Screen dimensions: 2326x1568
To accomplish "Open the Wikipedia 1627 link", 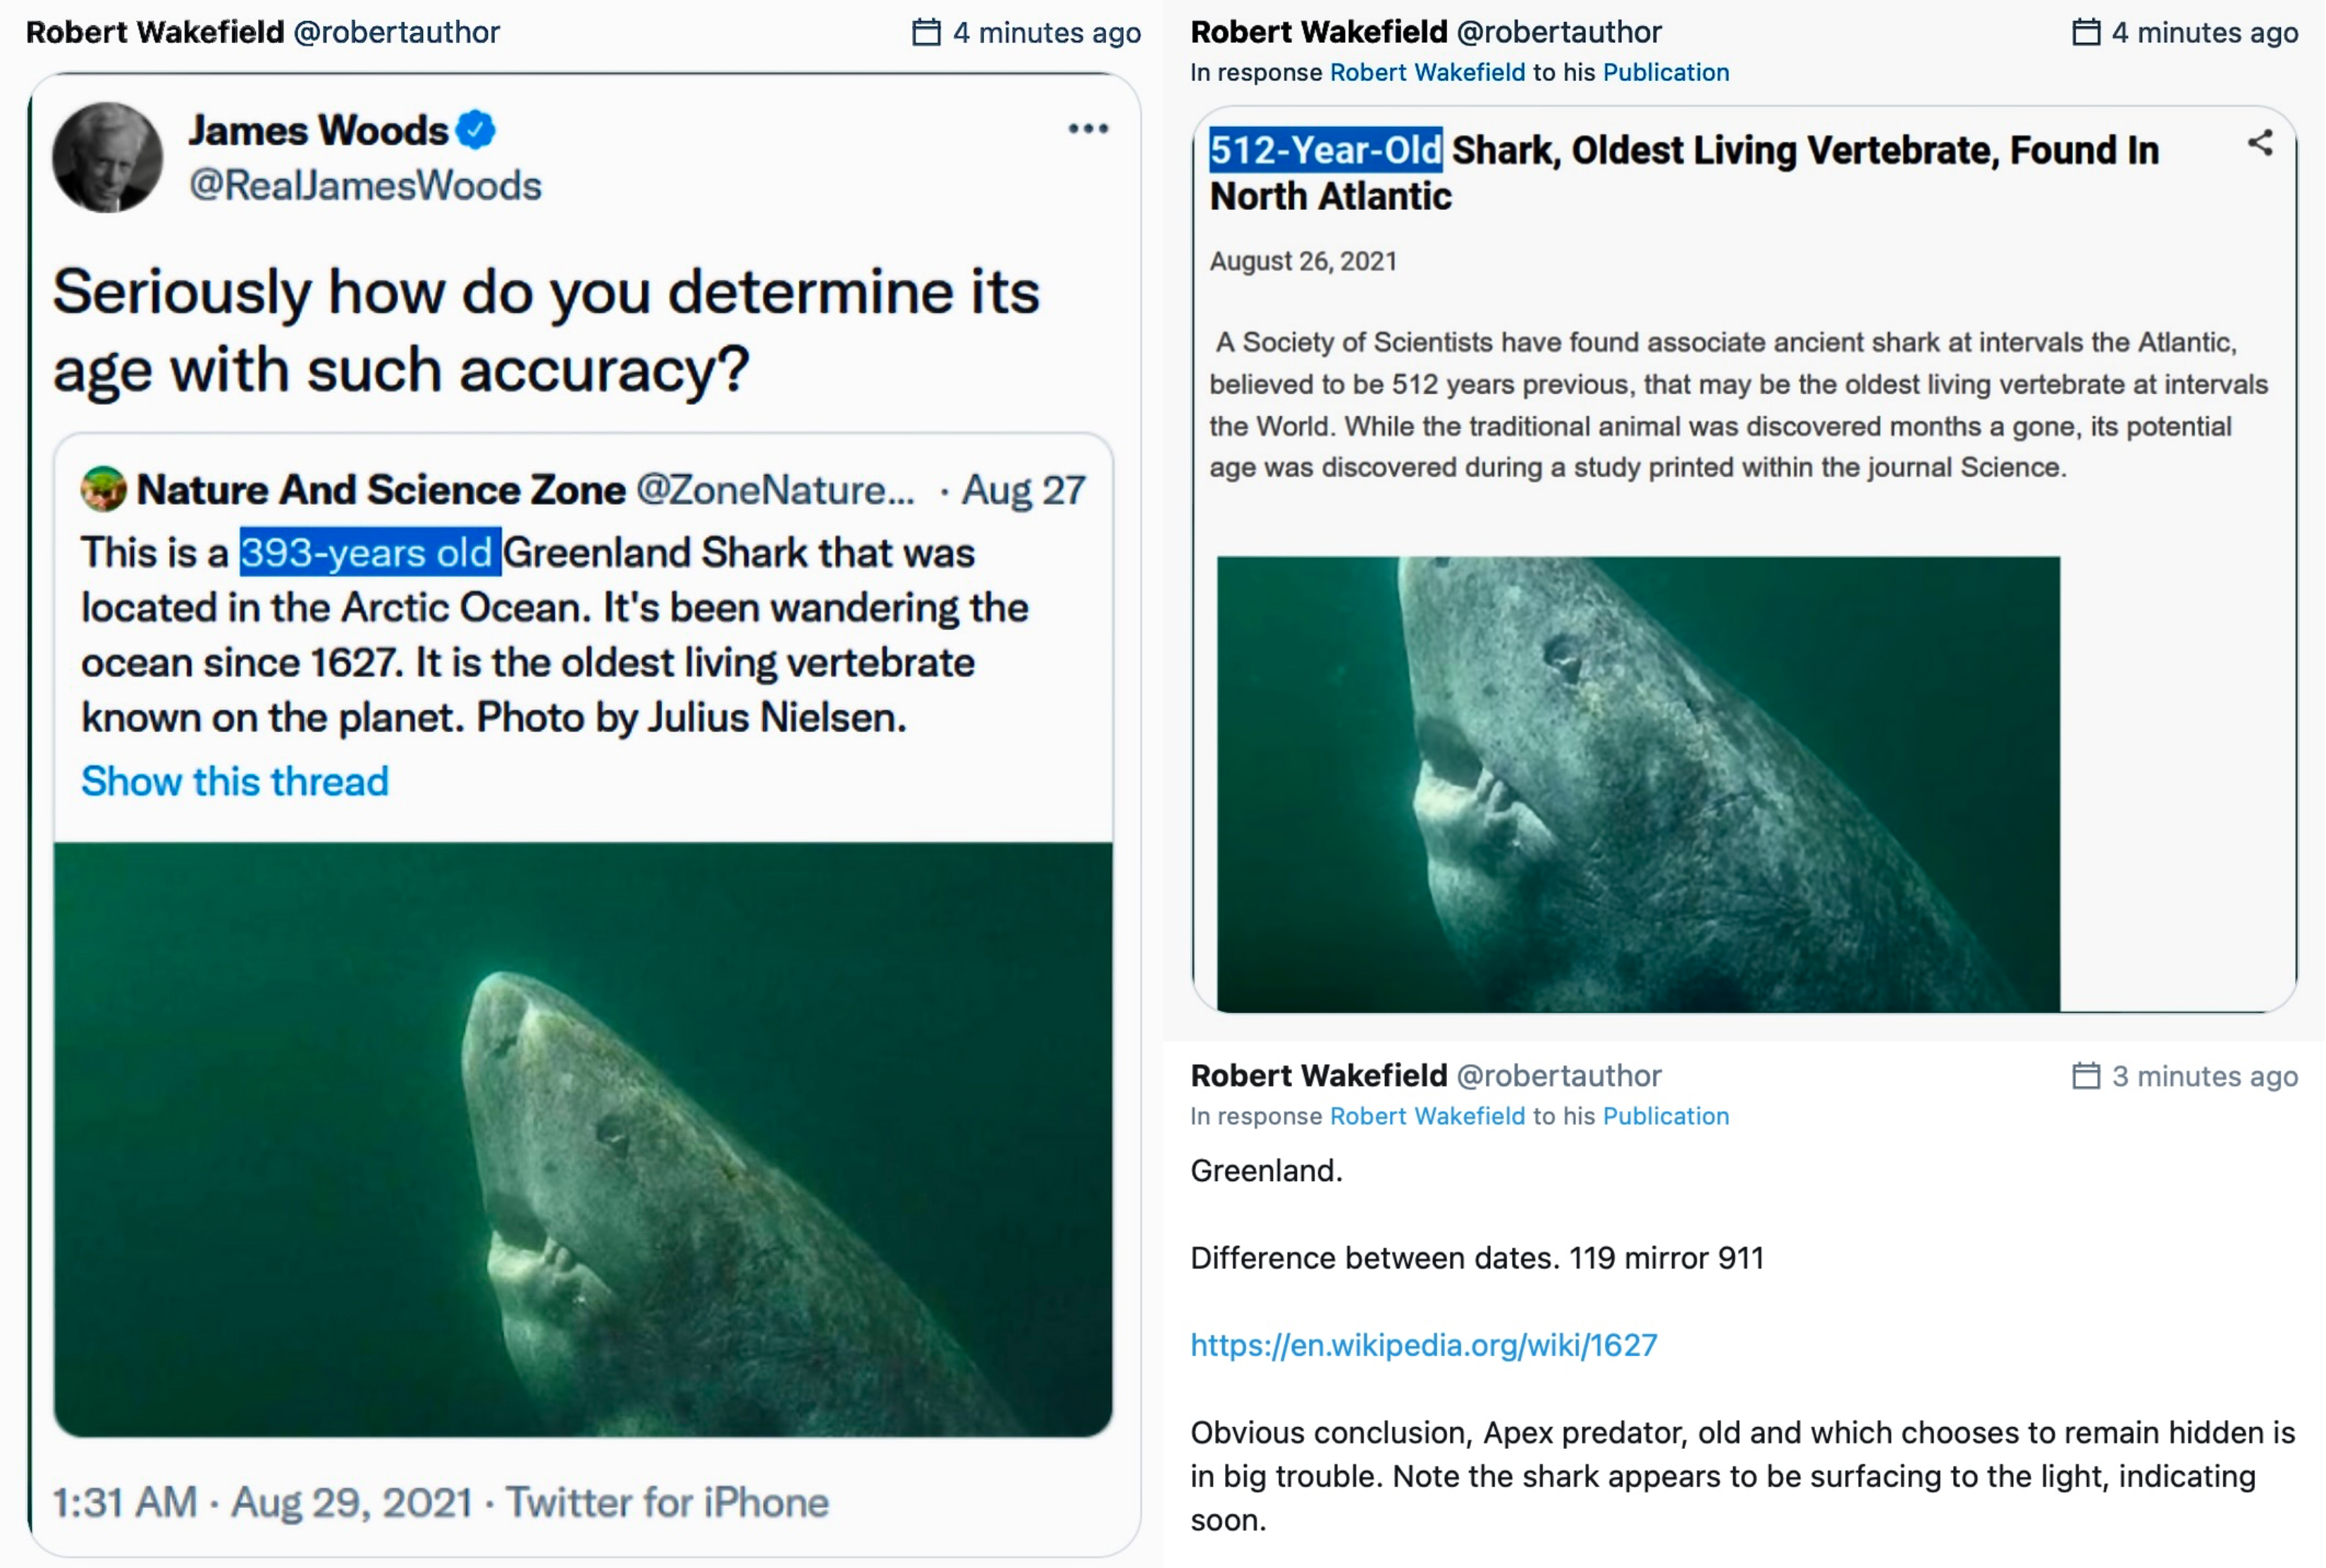I will coord(1423,1345).
